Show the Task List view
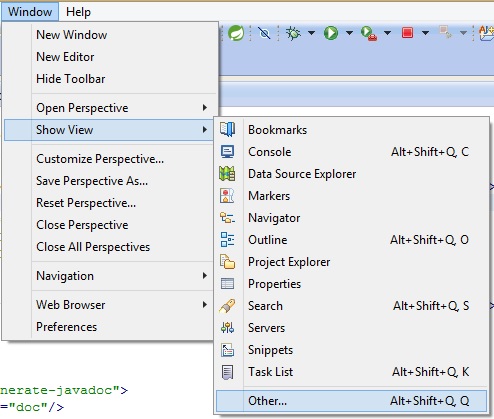The height and width of the screenshot is (419, 494). click(351, 372)
